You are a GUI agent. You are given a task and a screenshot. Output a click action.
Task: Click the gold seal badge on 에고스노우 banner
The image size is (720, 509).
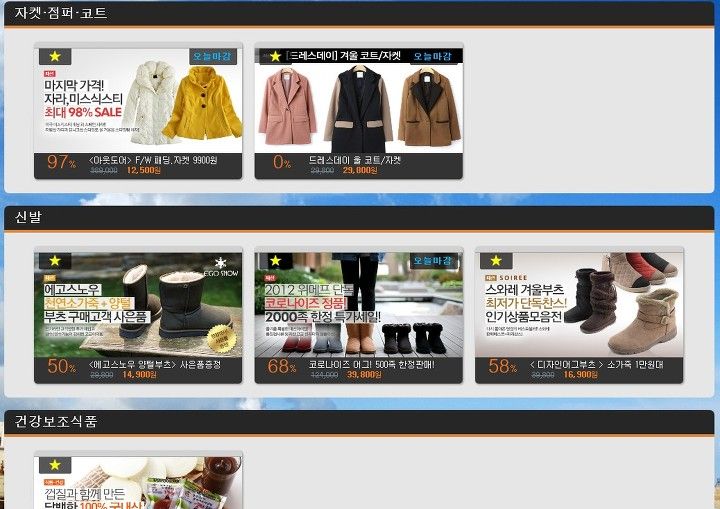point(222,339)
